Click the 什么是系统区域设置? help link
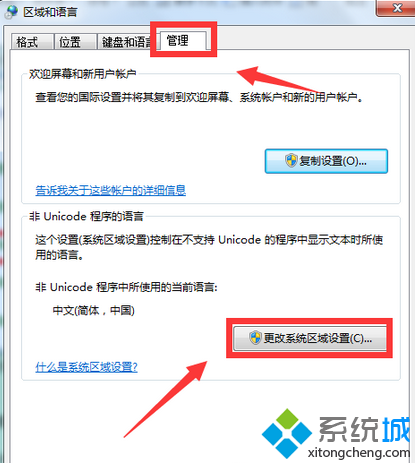Viewport: 415px width, 463px height. click(86, 367)
